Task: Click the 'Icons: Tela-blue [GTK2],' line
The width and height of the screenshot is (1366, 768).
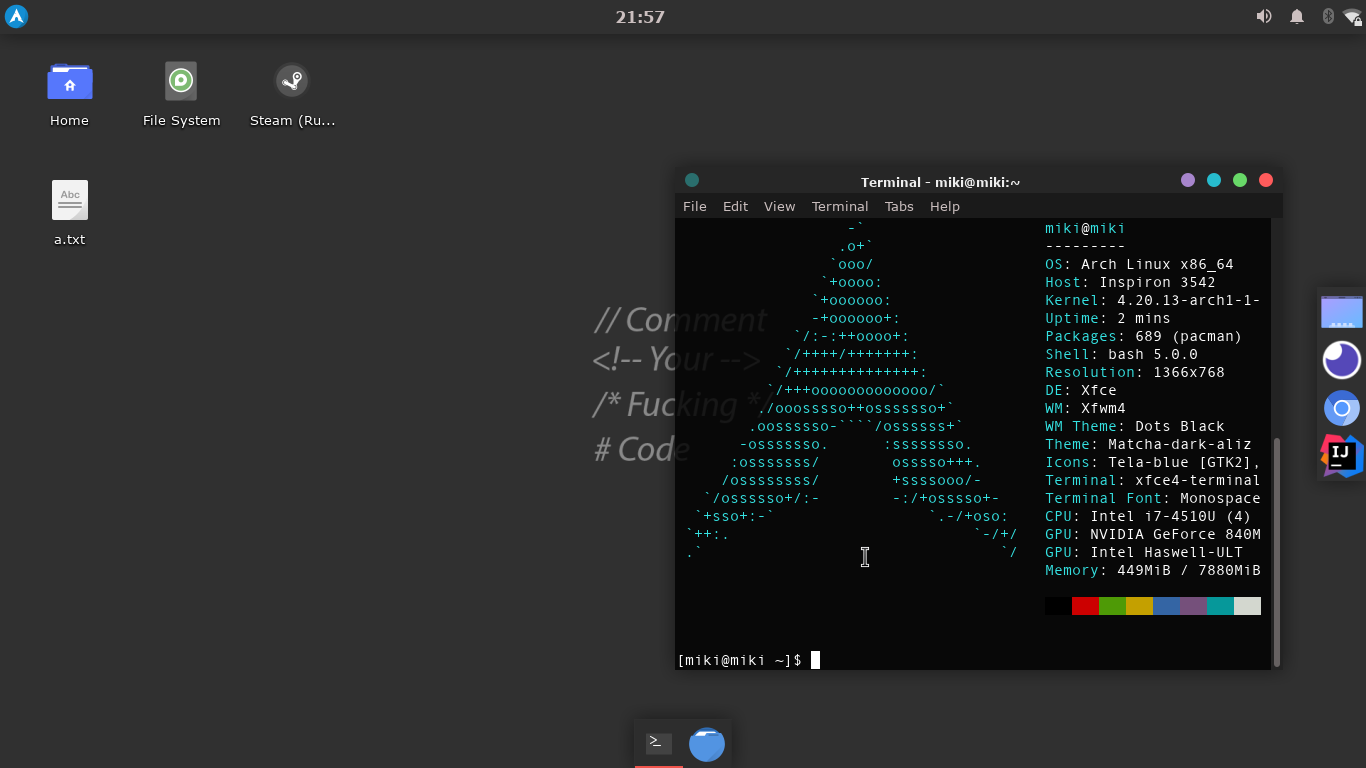Action: (x=1153, y=462)
